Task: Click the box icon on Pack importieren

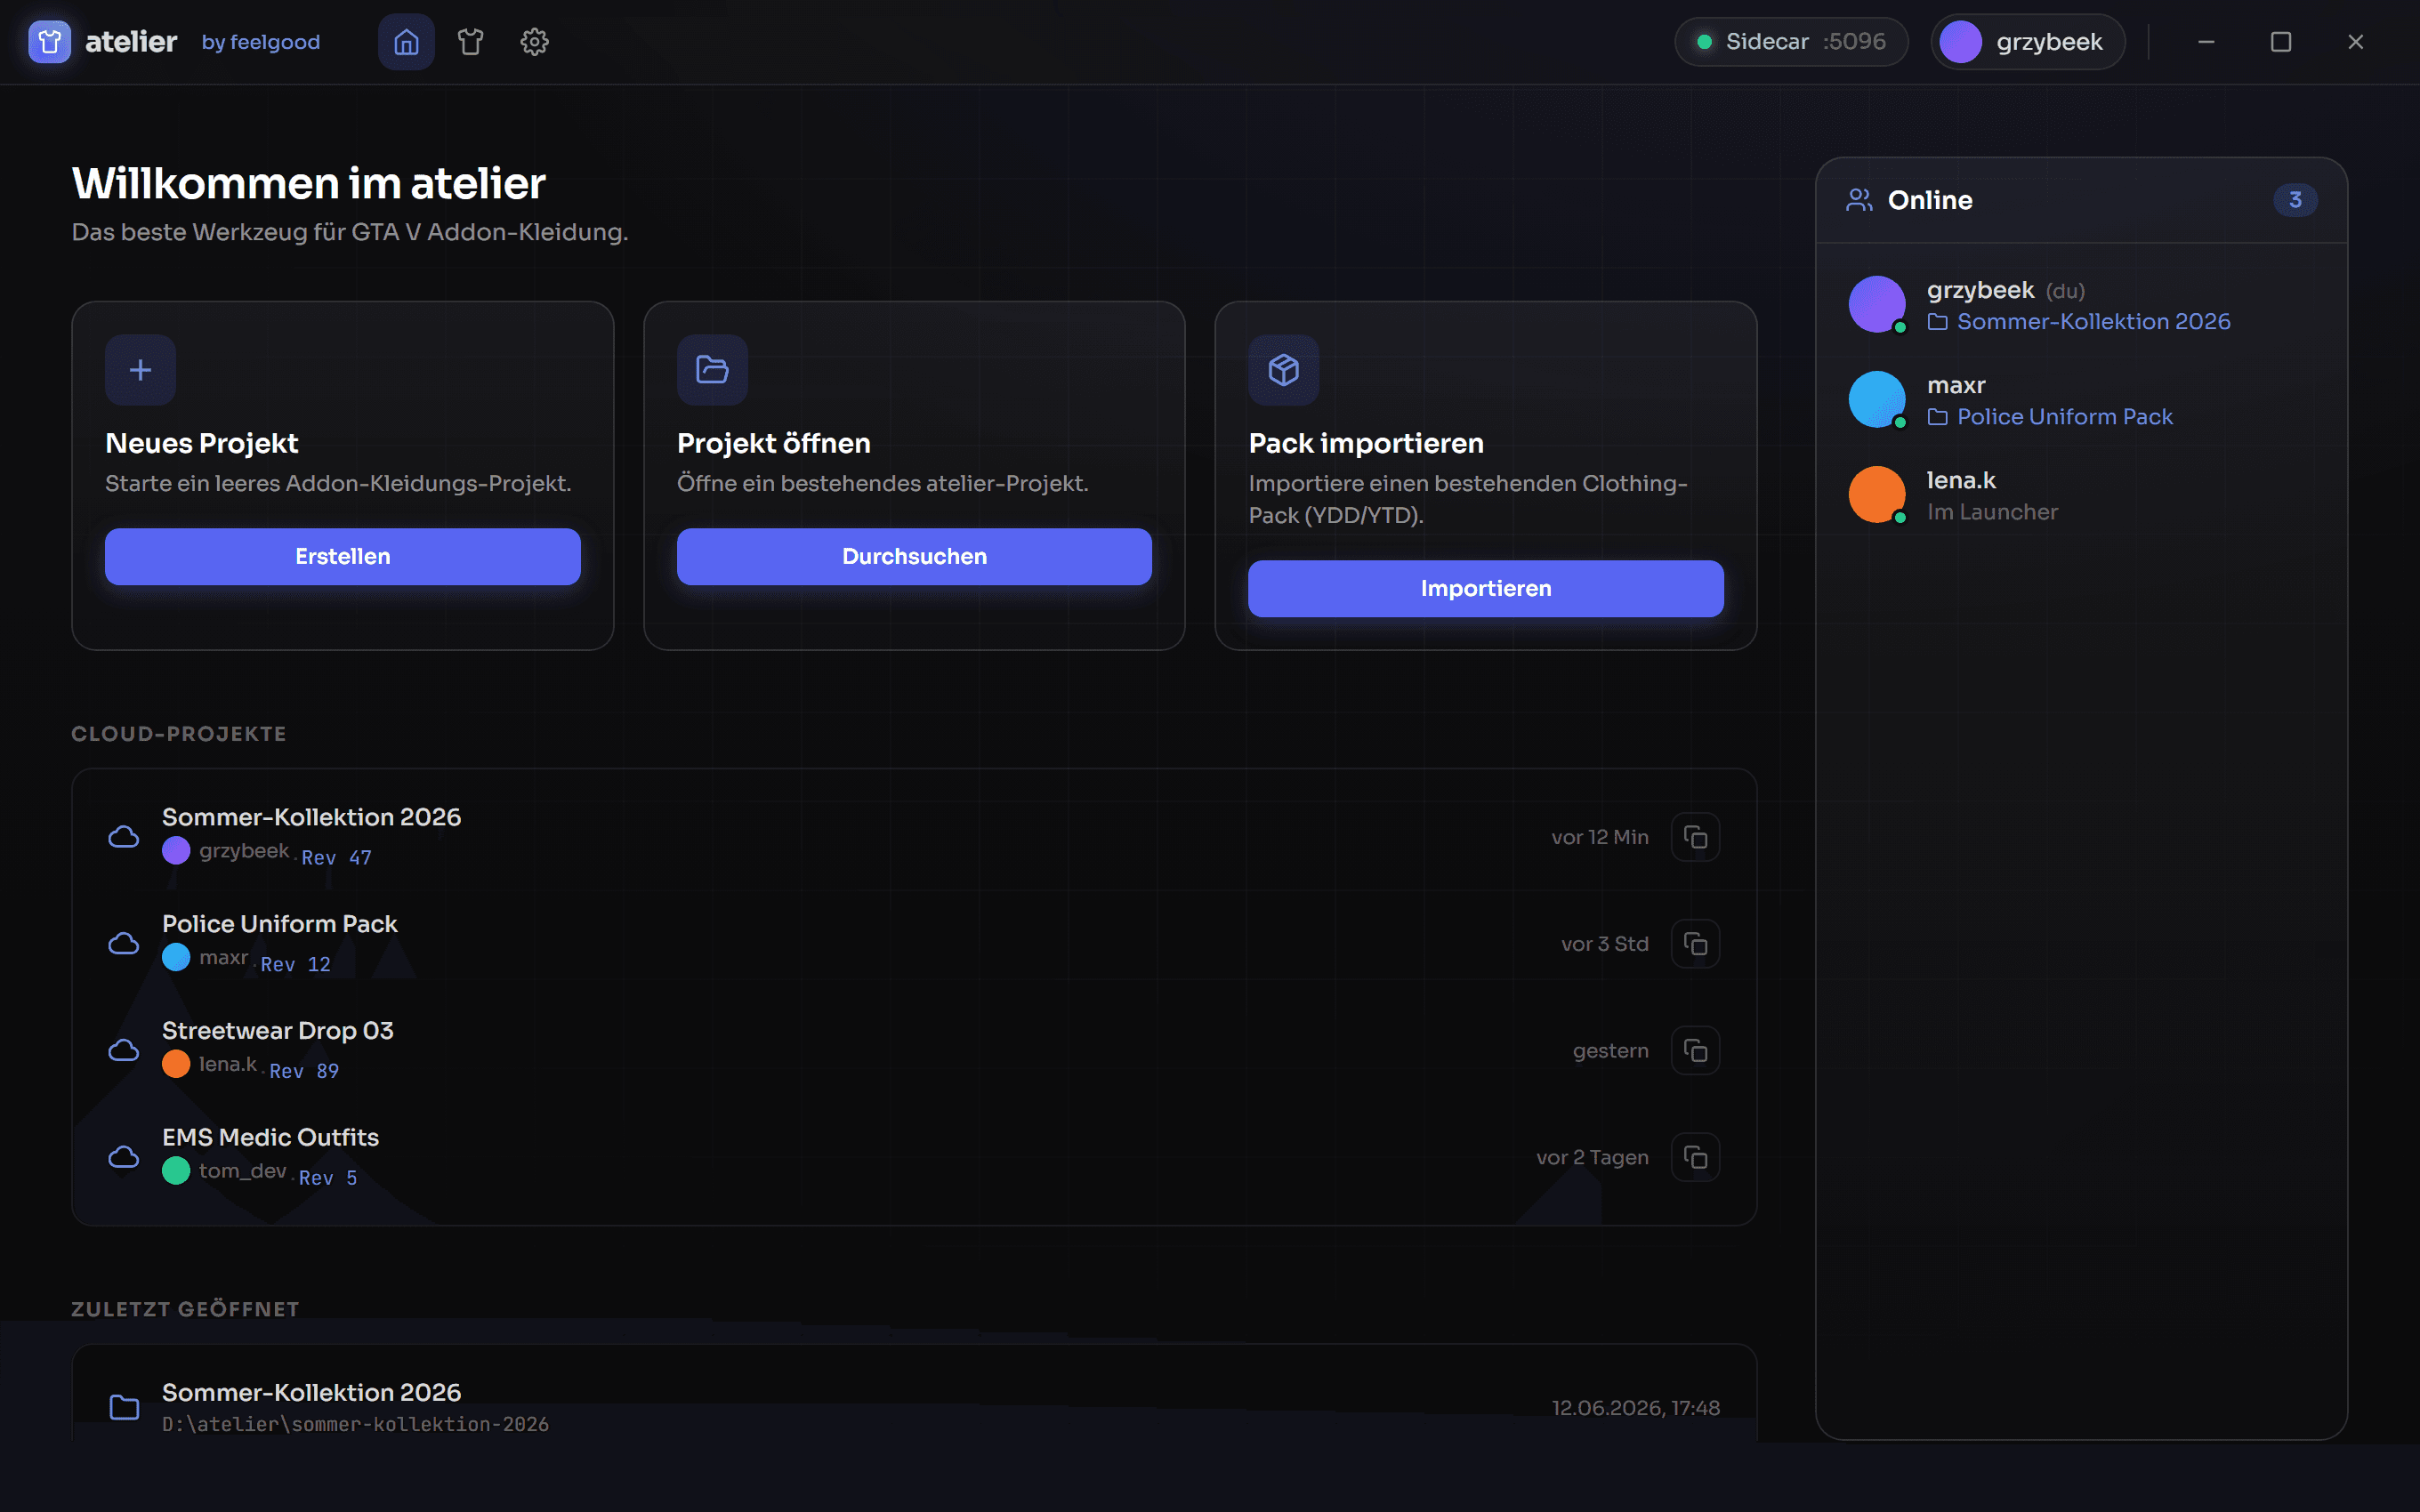Action: [1284, 370]
